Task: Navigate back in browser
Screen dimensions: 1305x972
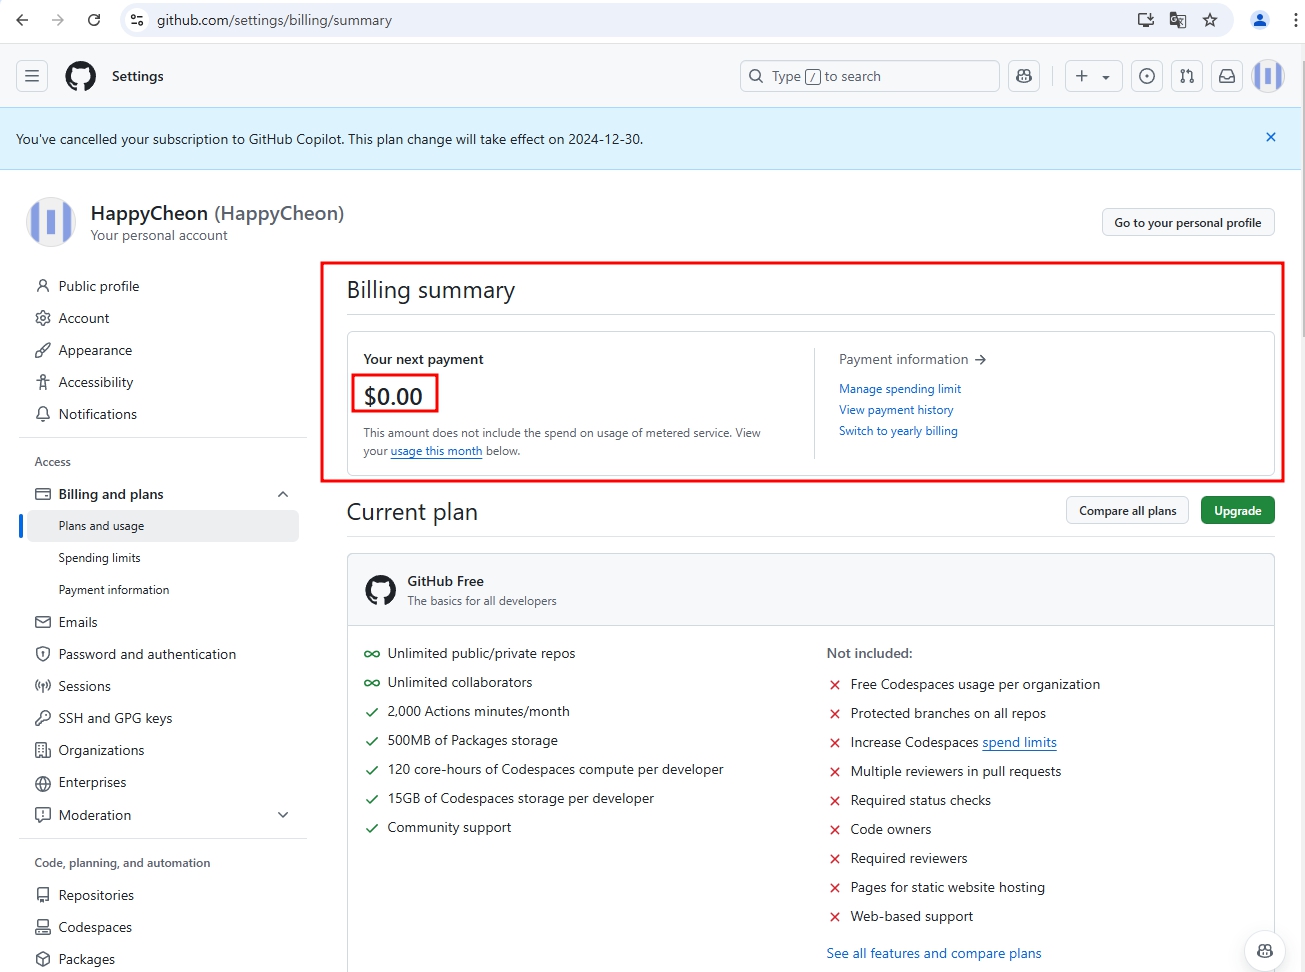Action: [22, 20]
